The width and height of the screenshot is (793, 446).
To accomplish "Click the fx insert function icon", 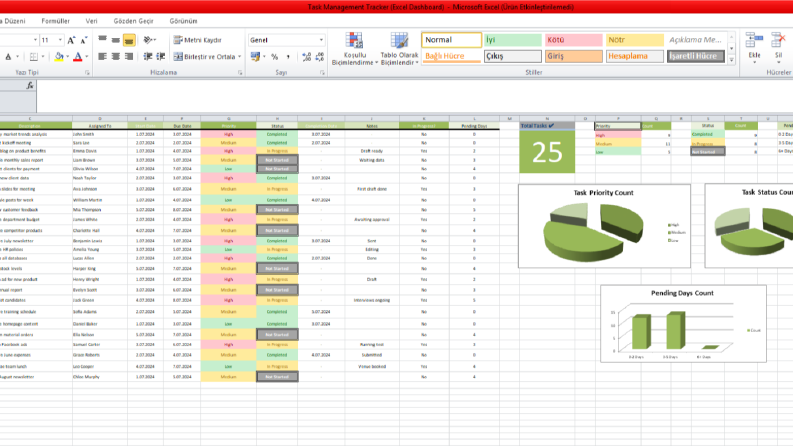I will coord(30,86).
